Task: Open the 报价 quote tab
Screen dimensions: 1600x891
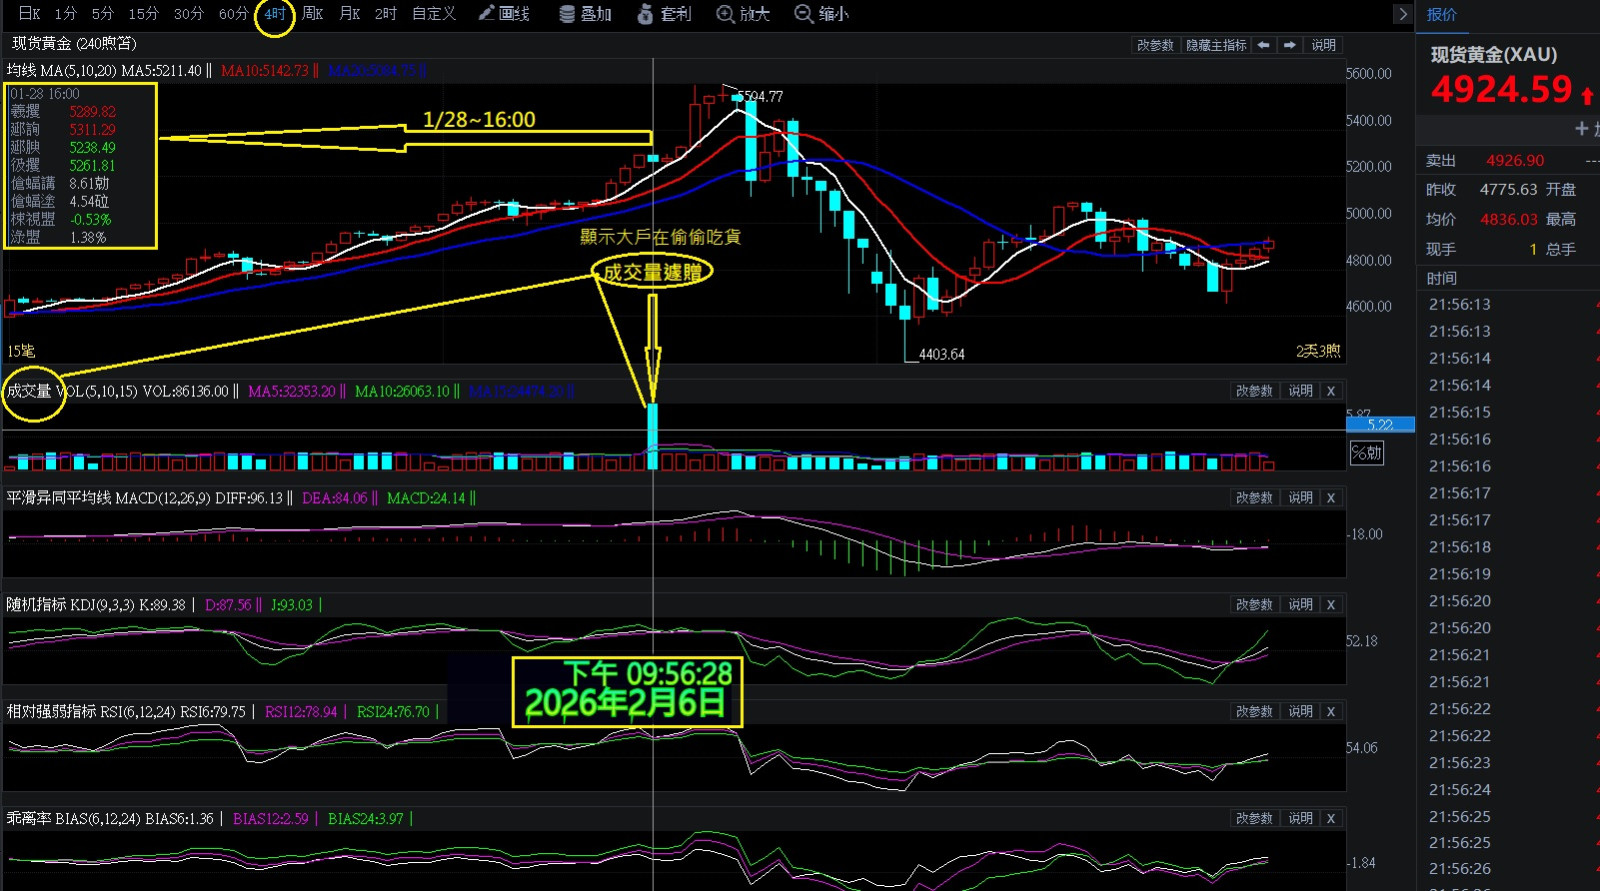Action: [1441, 14]
